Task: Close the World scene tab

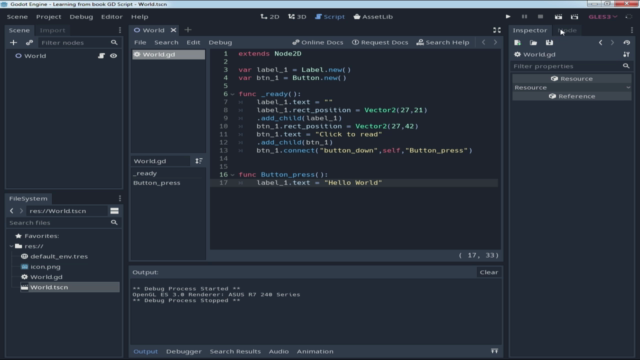Action: pyautogui.click(x=173, y=30)
